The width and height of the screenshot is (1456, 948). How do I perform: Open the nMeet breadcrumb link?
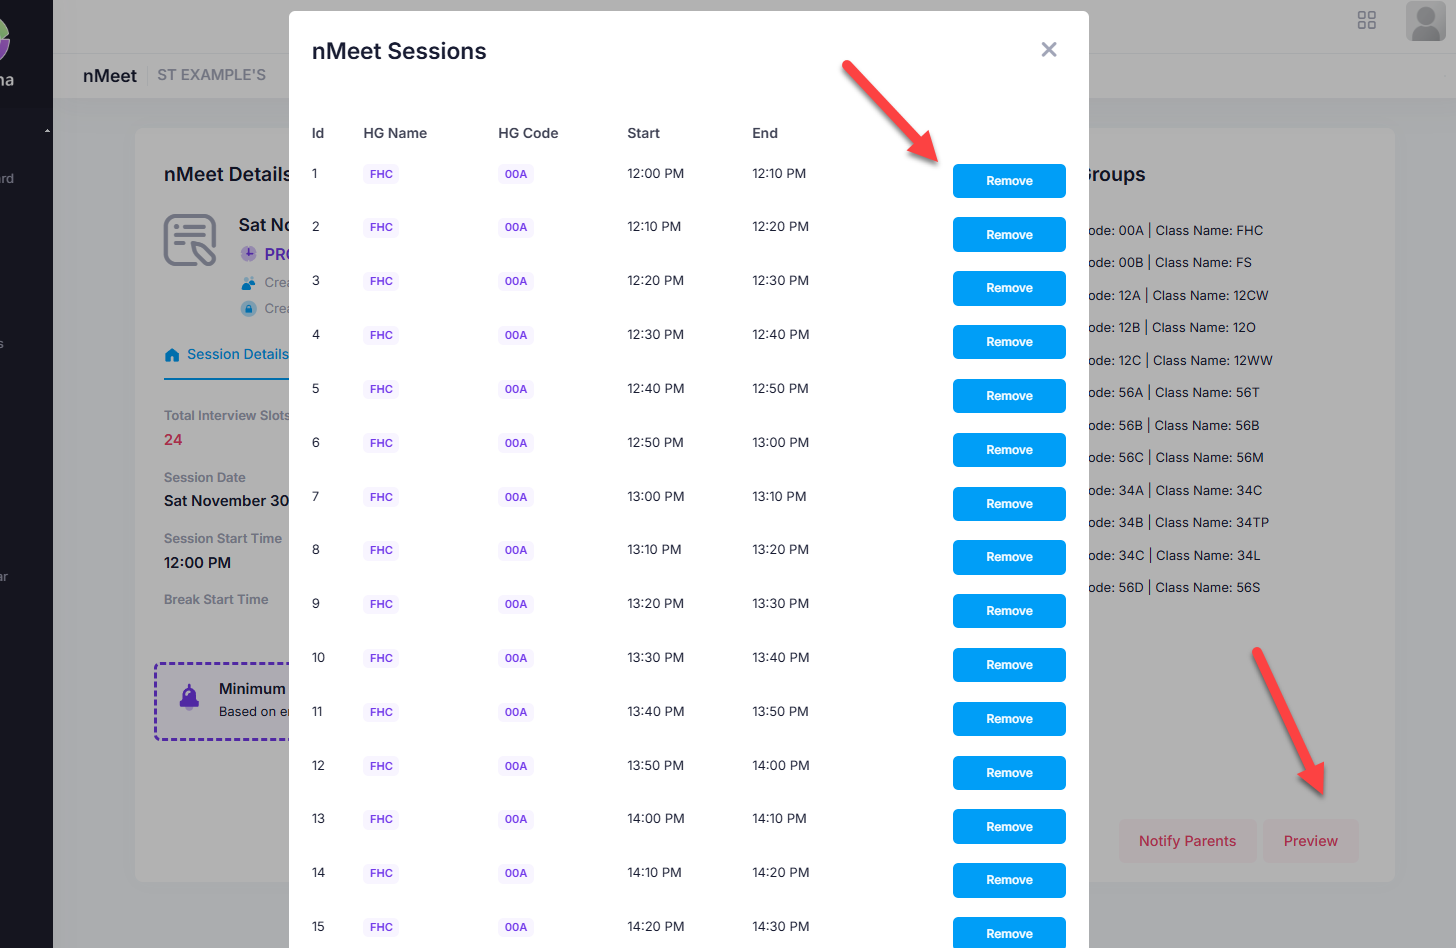pyautogui.click(x=110, y=76)
